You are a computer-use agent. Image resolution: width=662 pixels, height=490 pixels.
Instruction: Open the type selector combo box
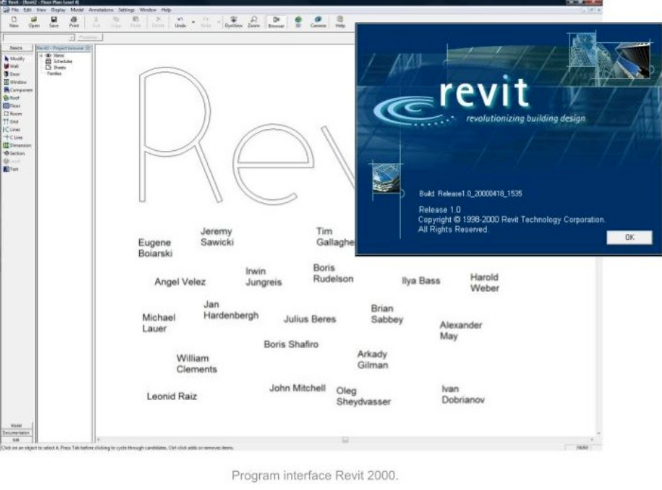39,38
